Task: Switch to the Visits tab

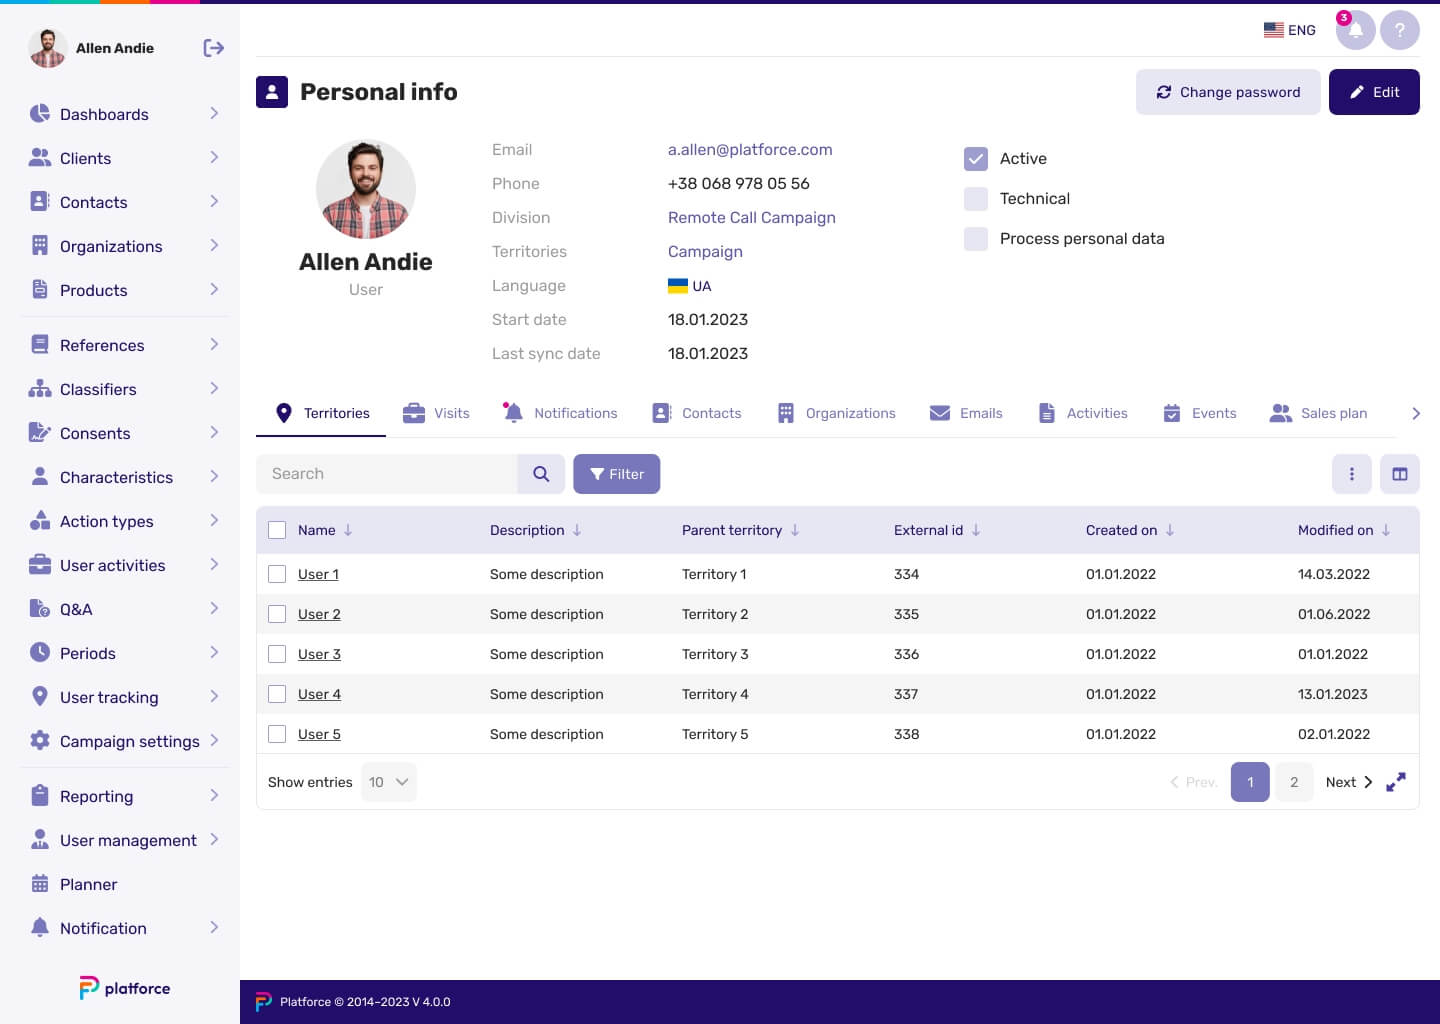Action: tap(436, 413)
